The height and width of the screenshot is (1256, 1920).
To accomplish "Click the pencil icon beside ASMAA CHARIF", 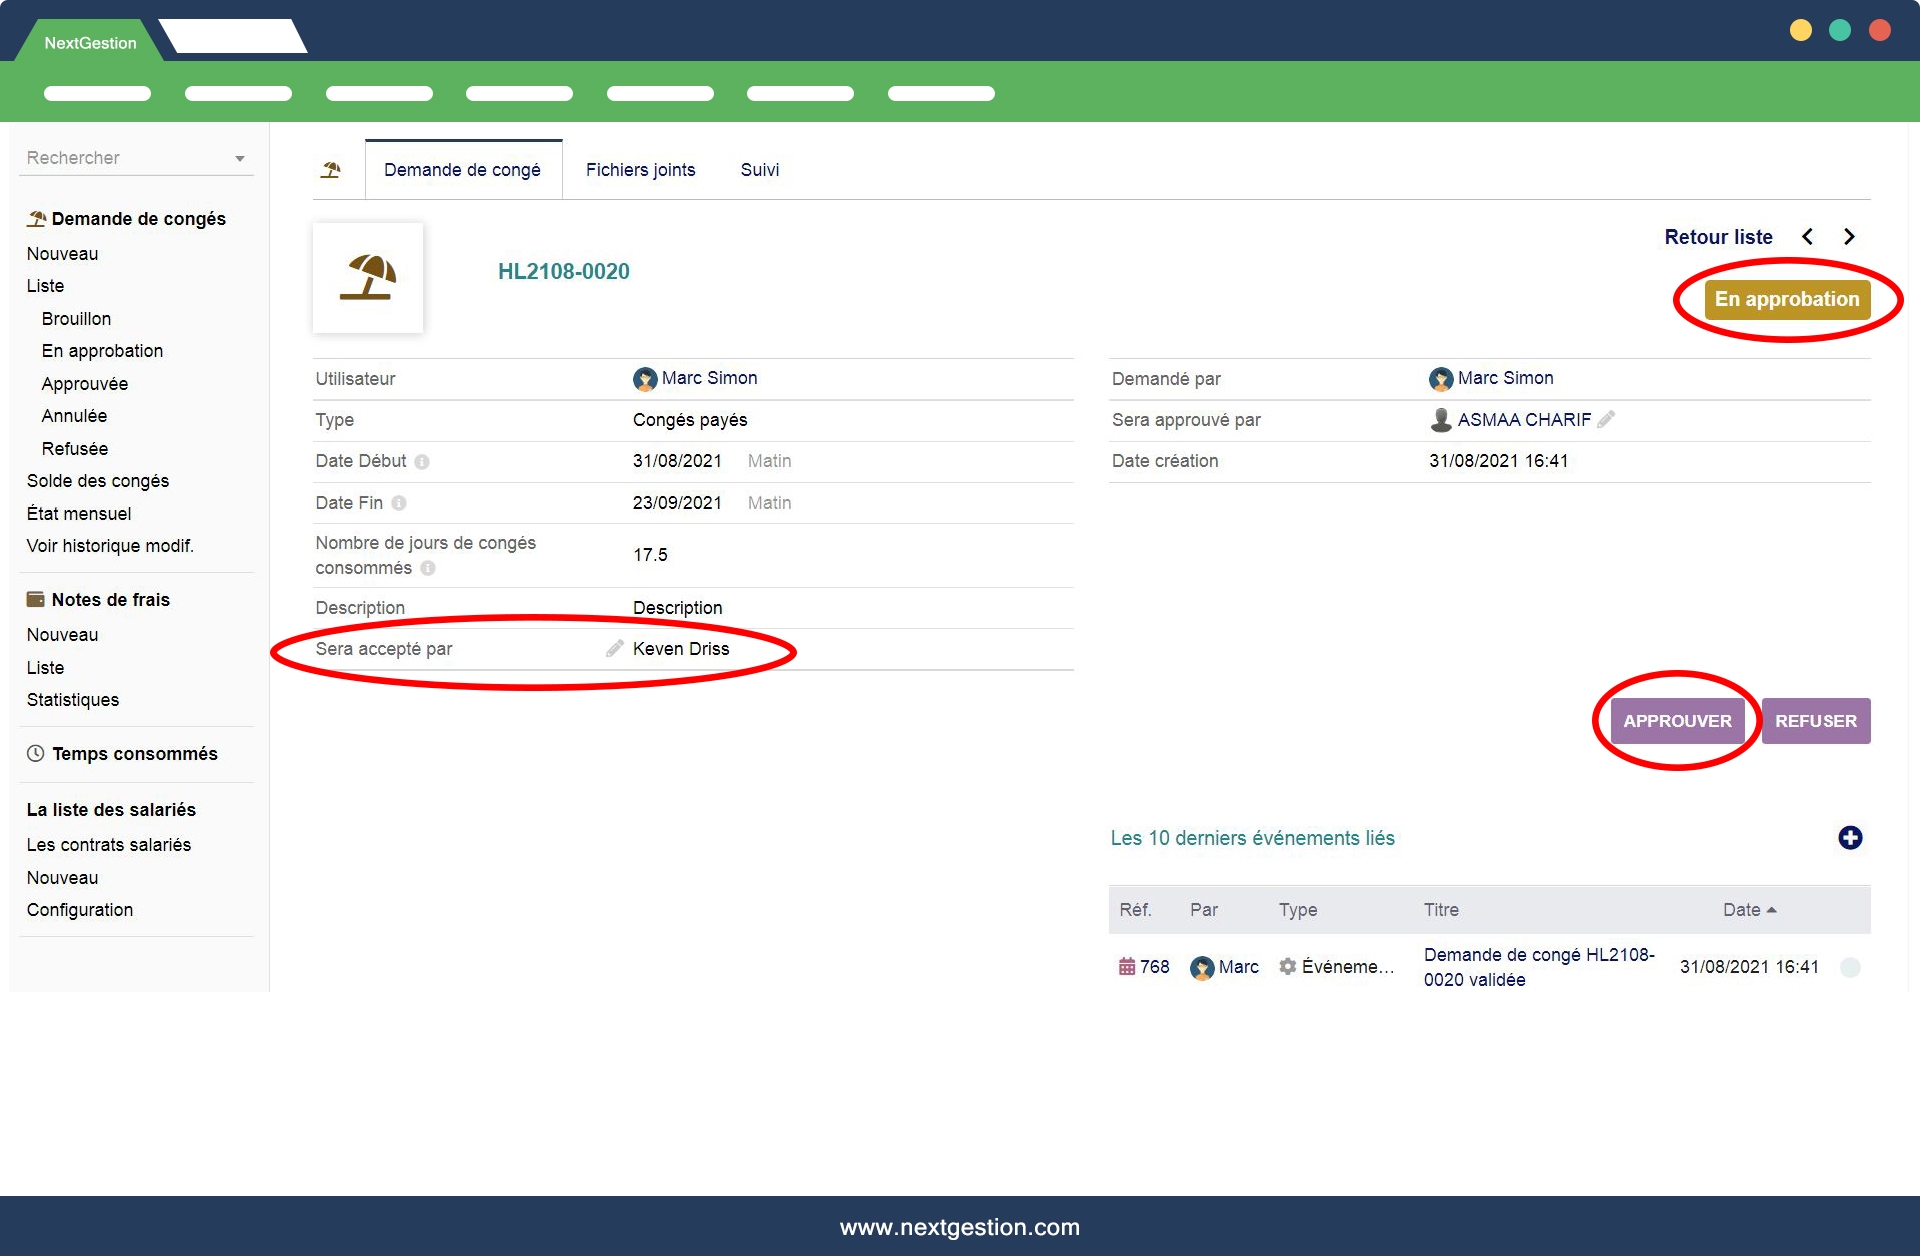I will coord(1606,420).
